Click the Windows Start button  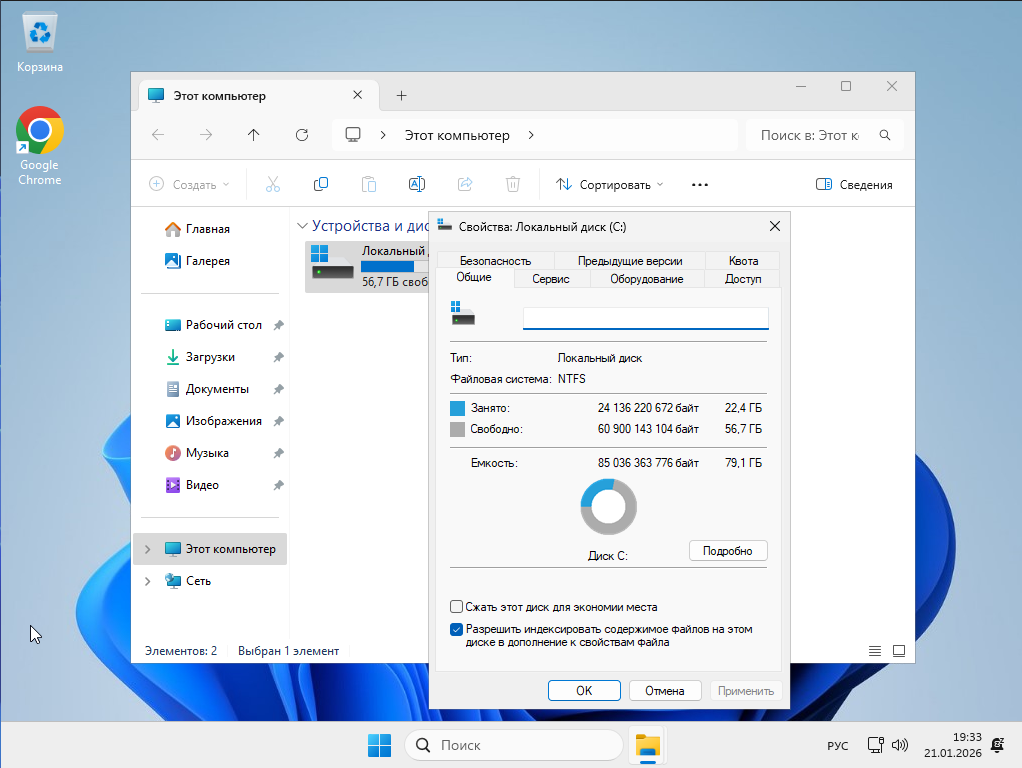click(379, 745)
